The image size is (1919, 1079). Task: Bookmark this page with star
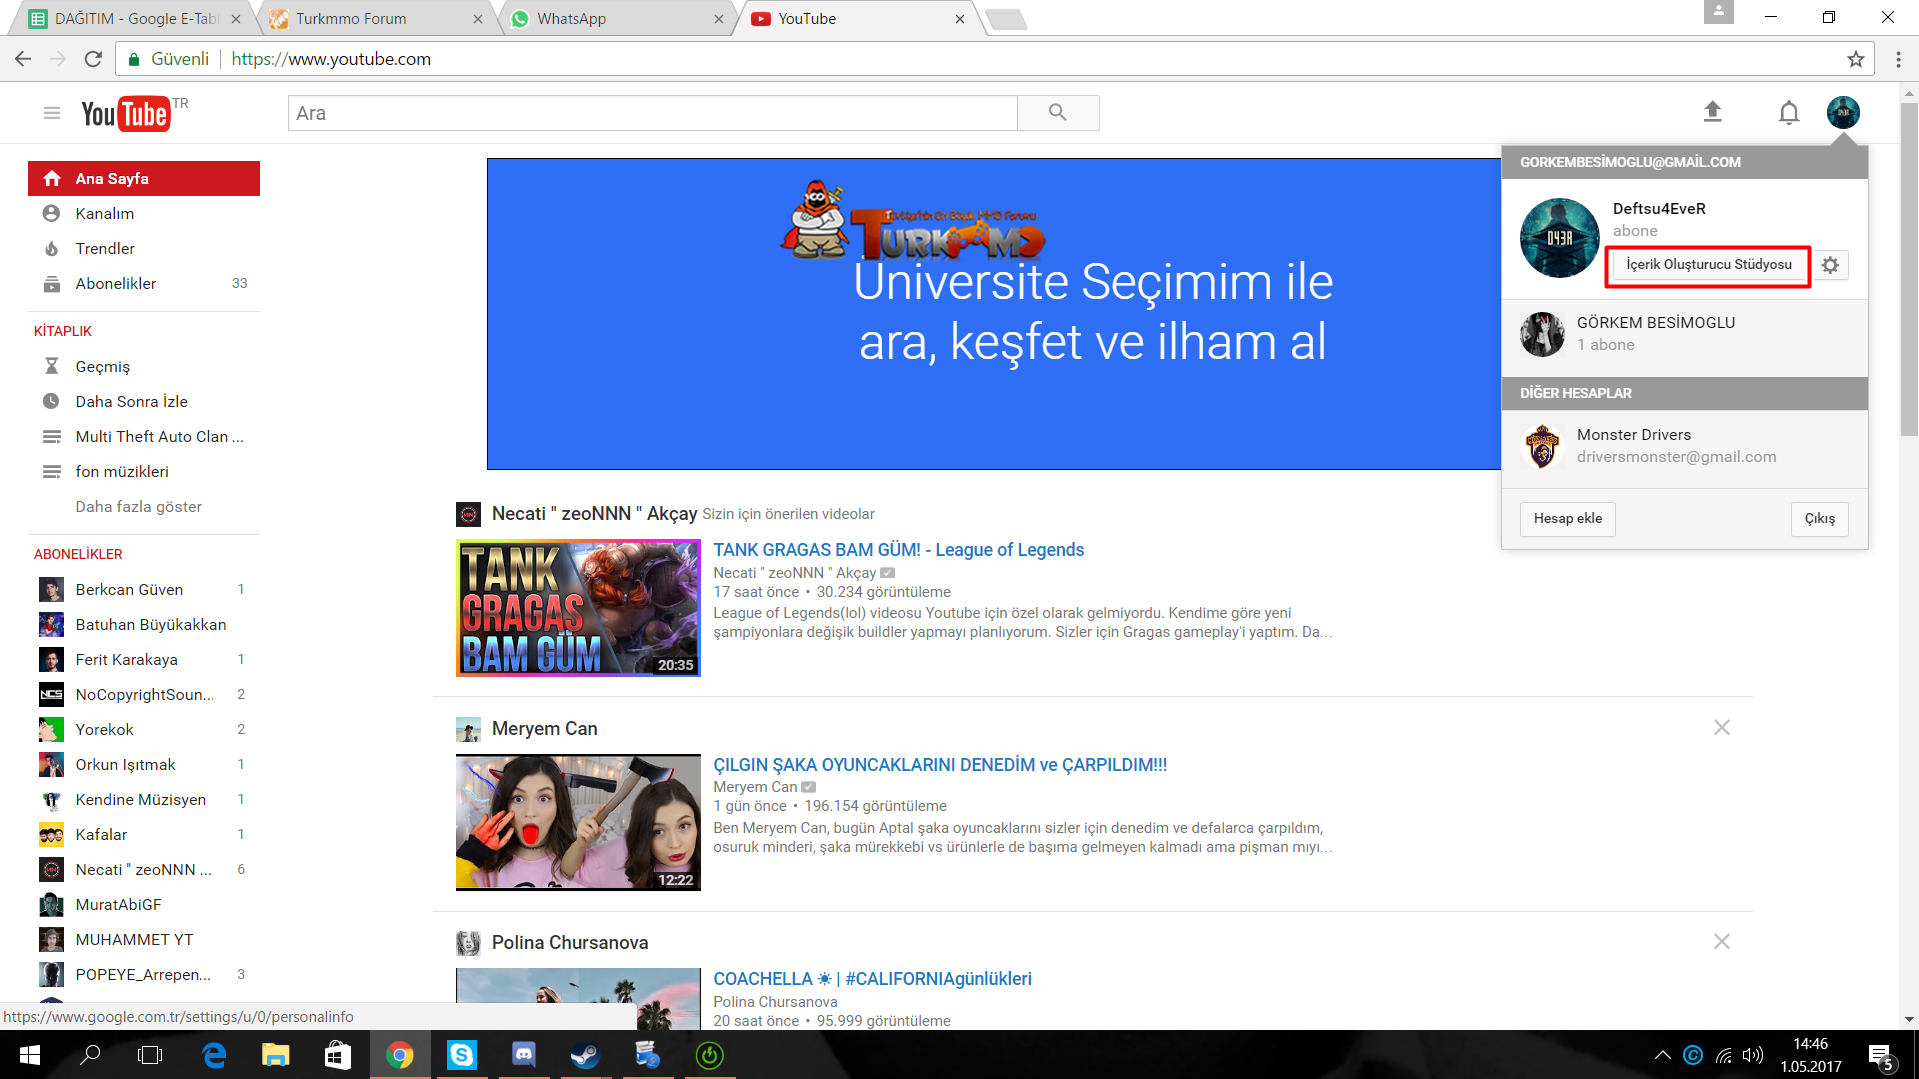(1856, 59)
